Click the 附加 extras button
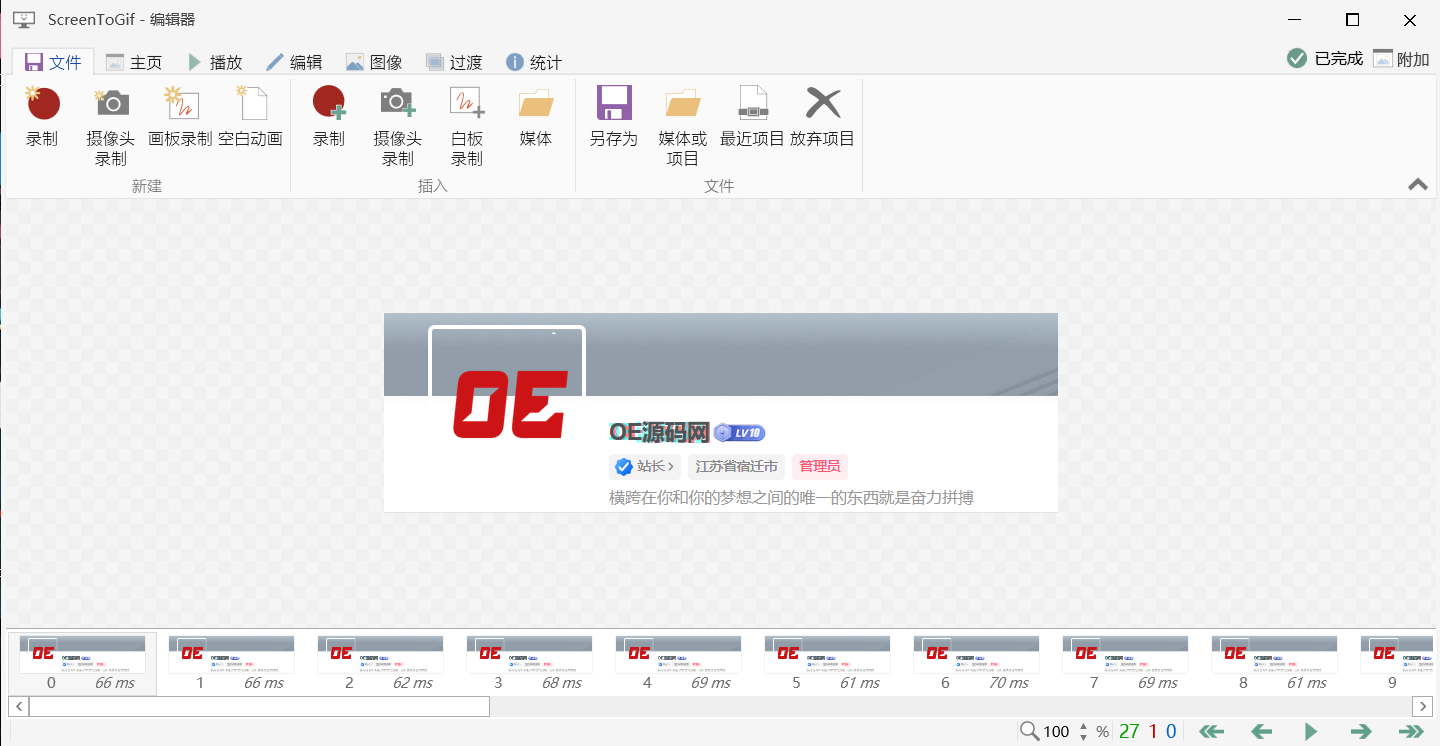This screenshot has width=1440, height=746. [x=1401, y=59]
